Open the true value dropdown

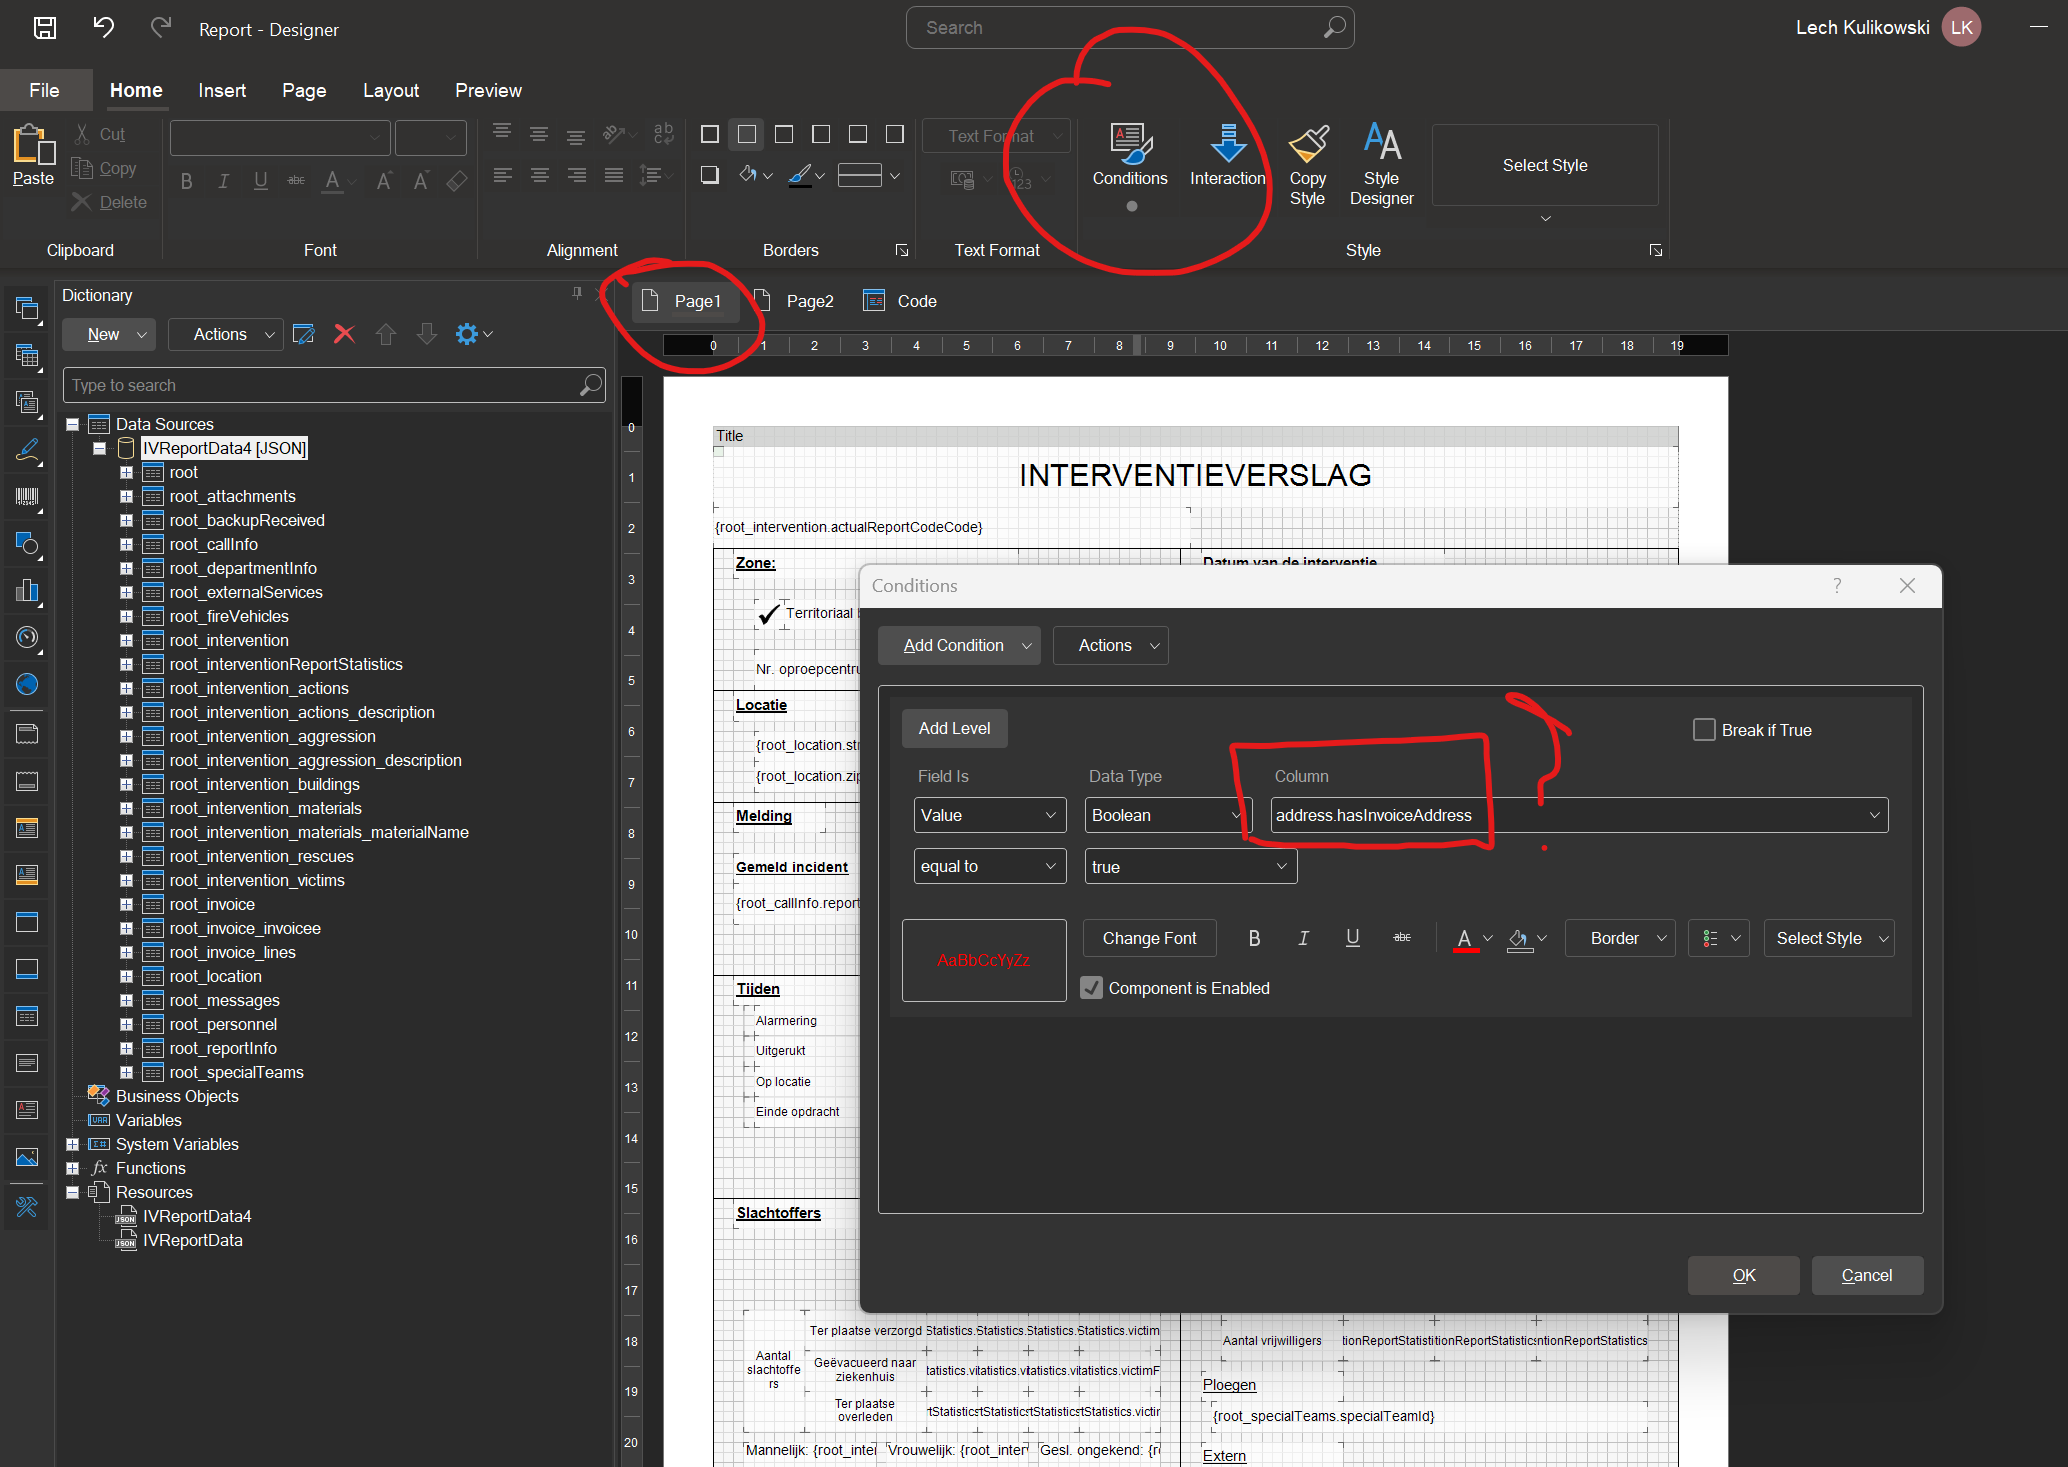pos(1190,866)
